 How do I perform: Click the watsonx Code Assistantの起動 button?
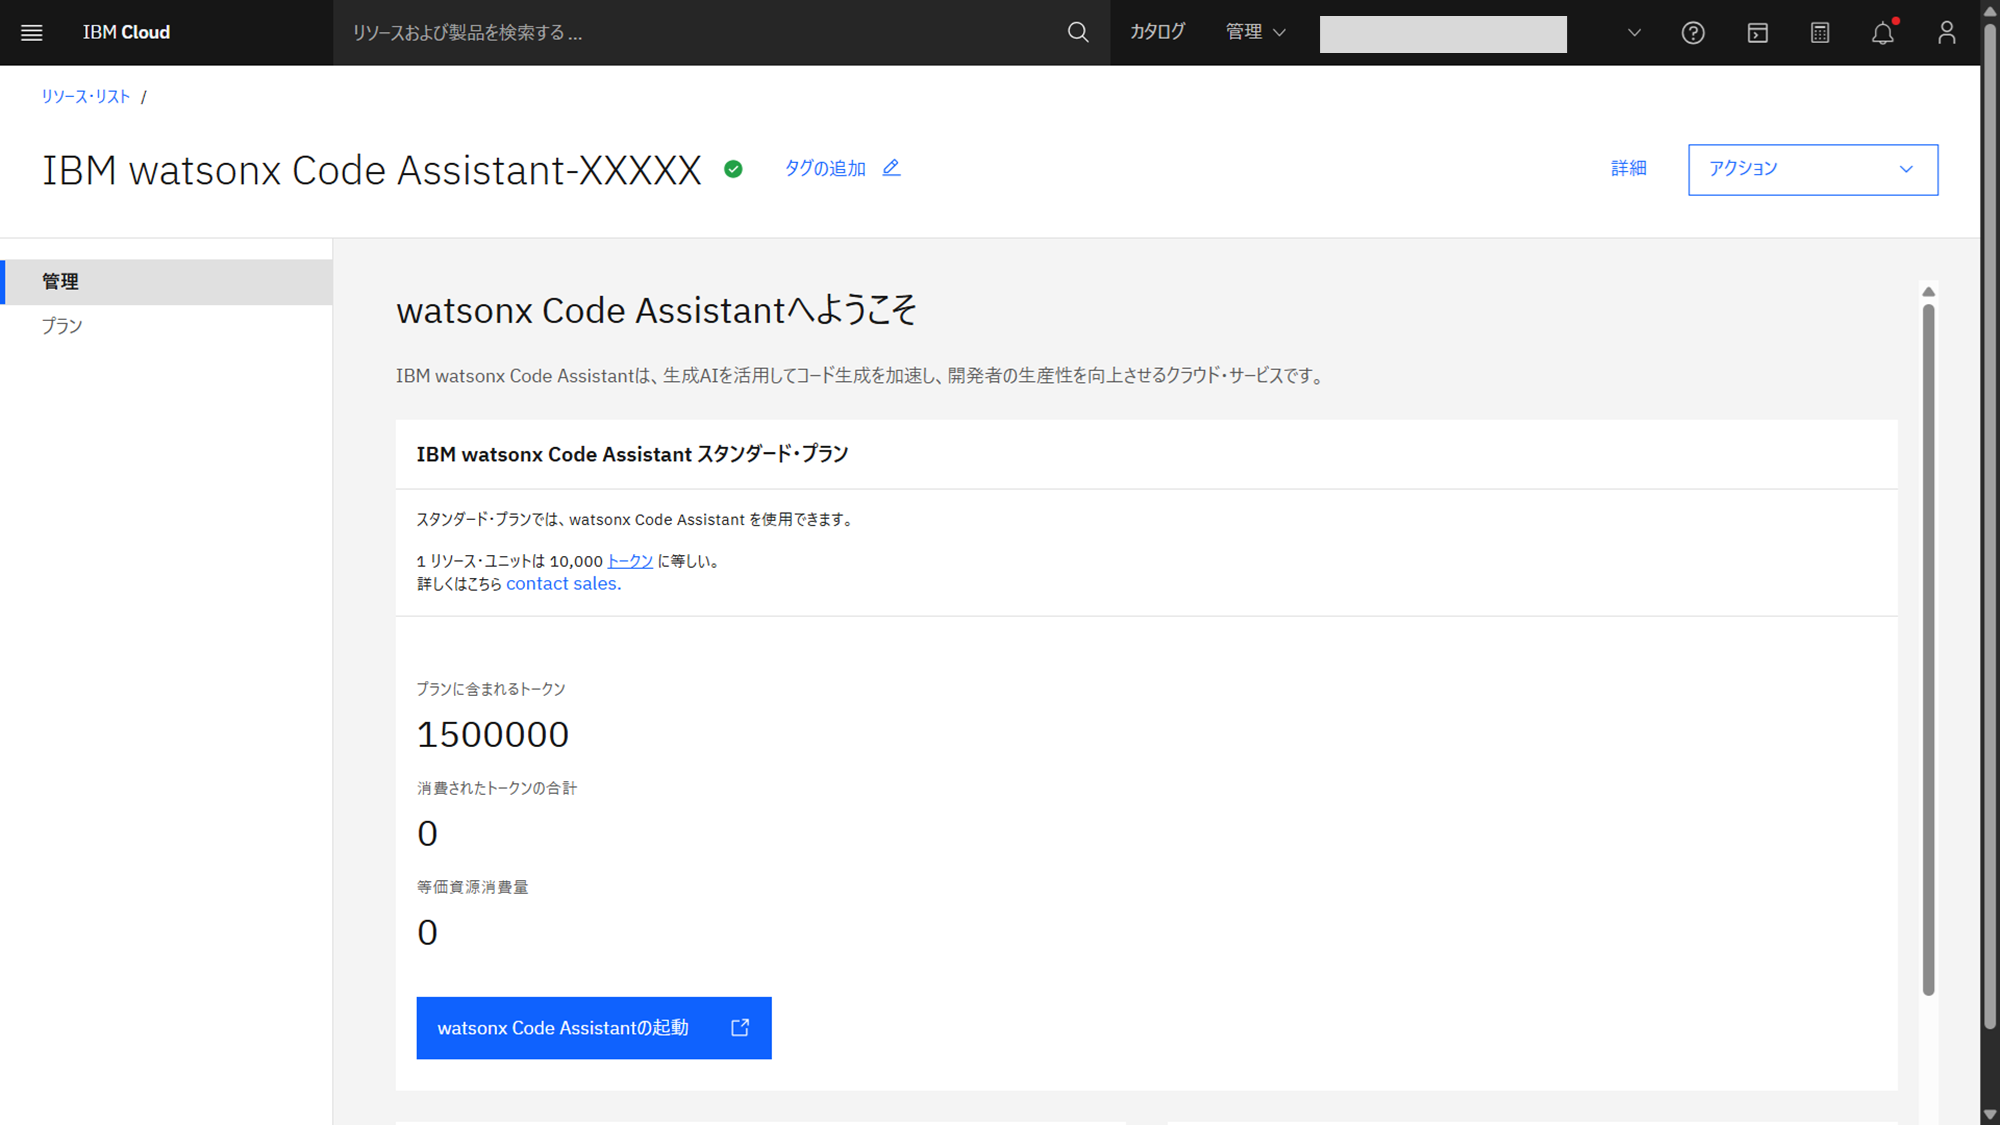[593, 1028]
